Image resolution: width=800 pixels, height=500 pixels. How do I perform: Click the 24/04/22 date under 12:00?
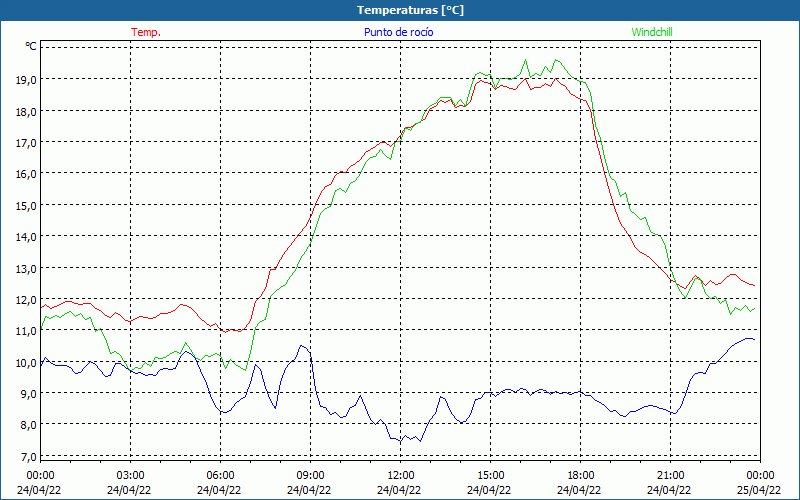point(399,490)
